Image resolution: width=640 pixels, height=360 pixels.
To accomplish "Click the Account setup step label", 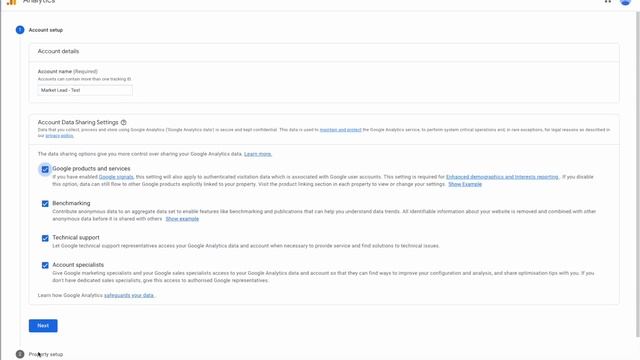I will (x=46, y=30).
